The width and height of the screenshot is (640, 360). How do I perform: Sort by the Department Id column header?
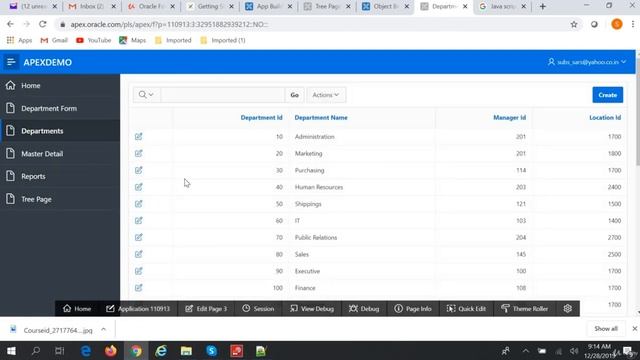(x=261, y=118)
